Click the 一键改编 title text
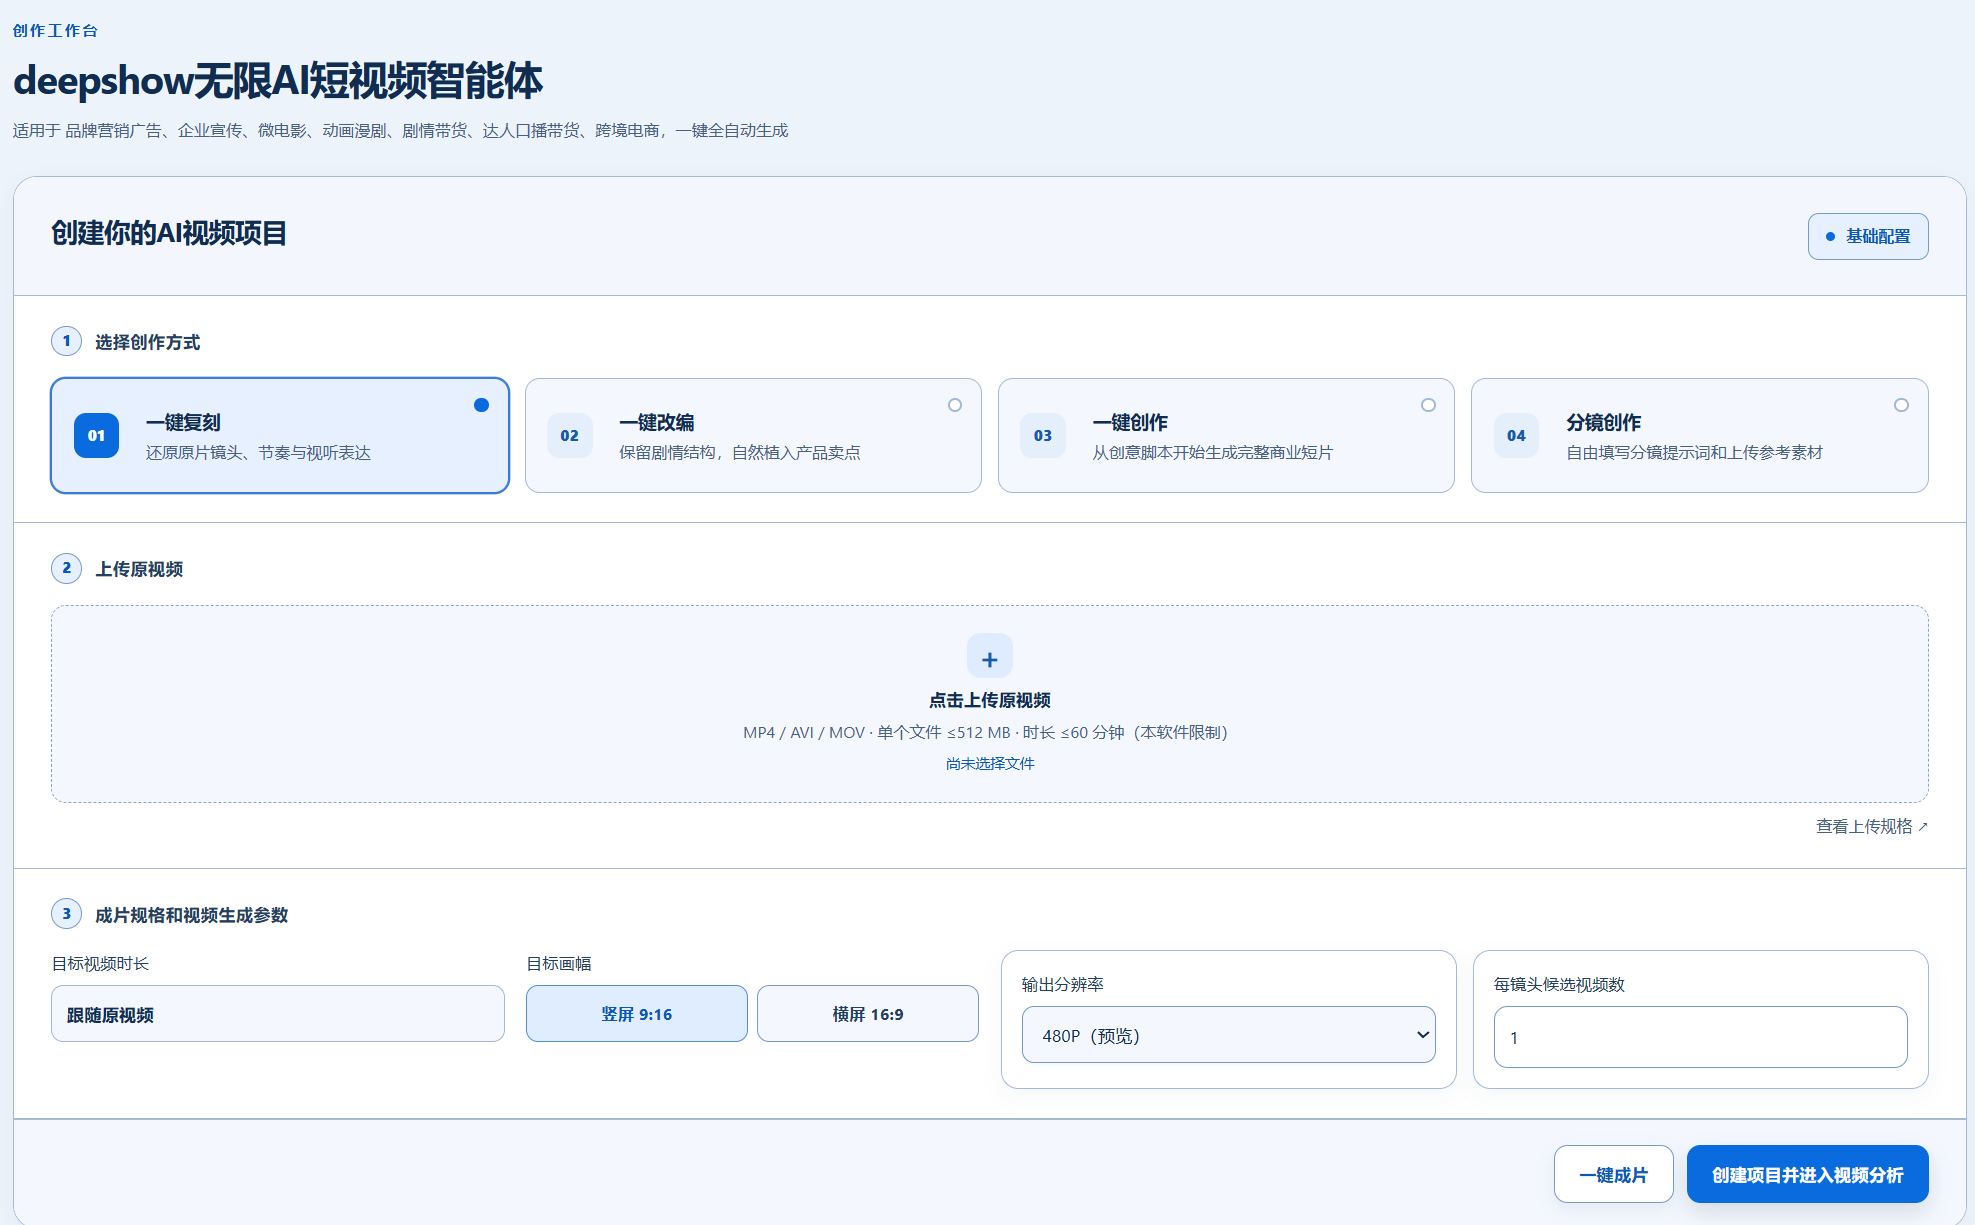This screenshot has height=1225, width=1975. point(656,422)
